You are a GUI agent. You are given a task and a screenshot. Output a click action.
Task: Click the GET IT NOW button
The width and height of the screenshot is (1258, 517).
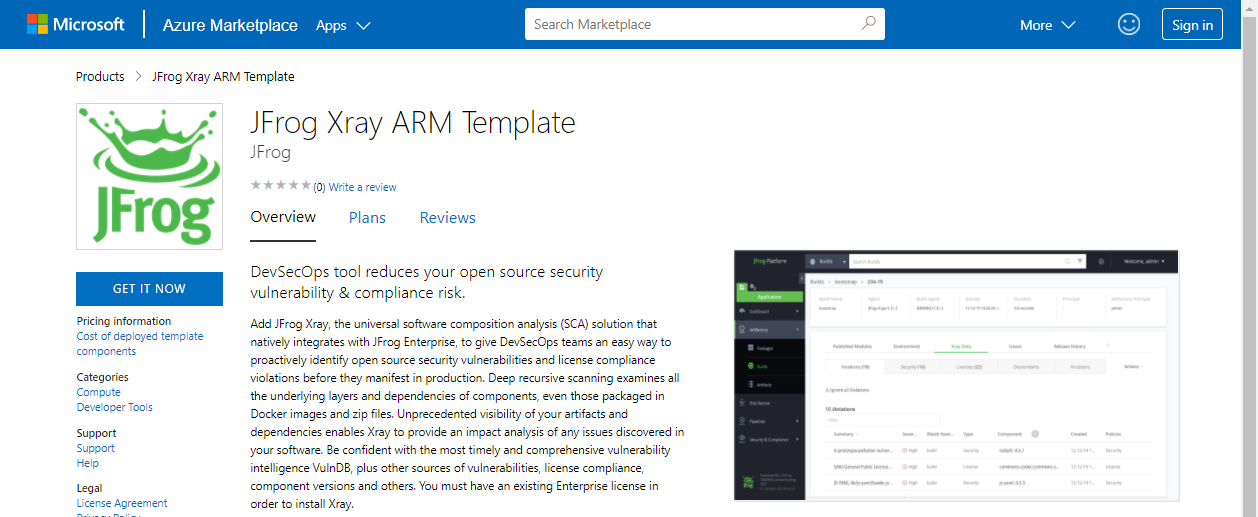click(149, 288)
